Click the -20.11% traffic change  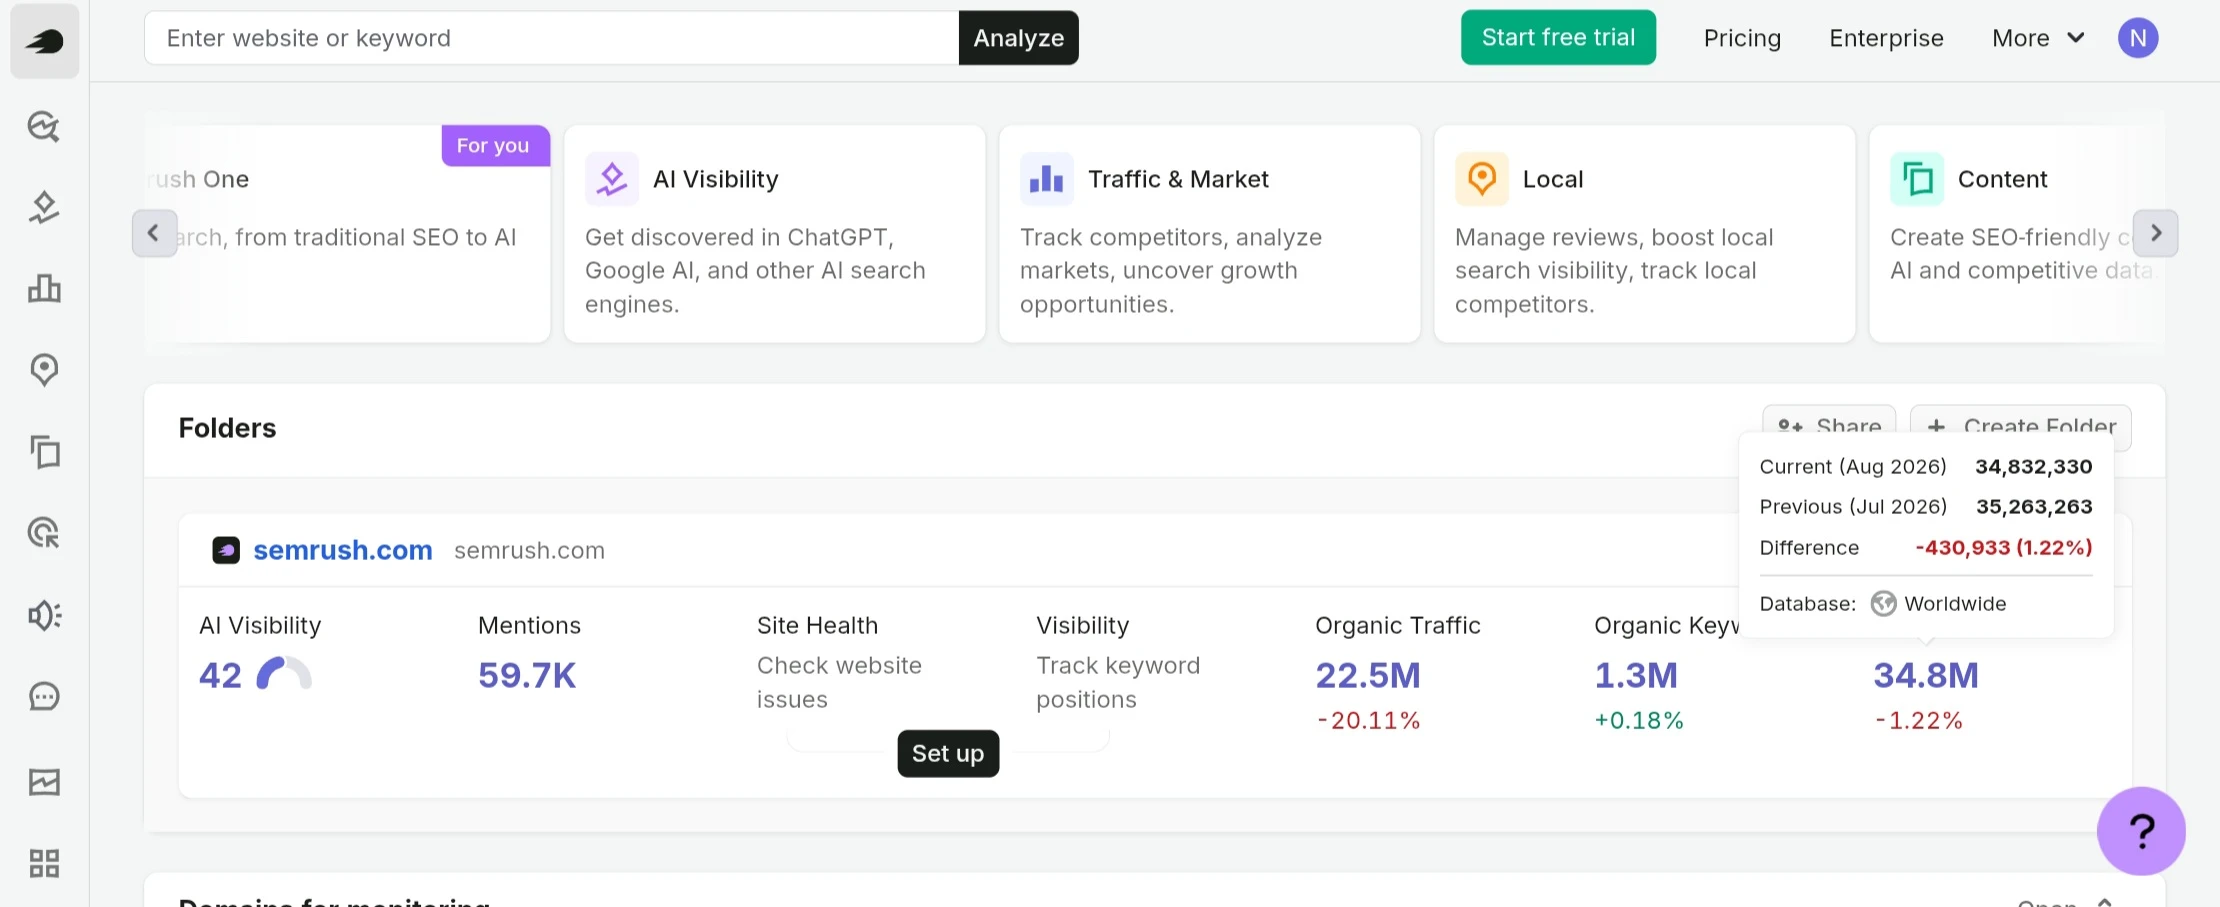tap(1368, 720)
